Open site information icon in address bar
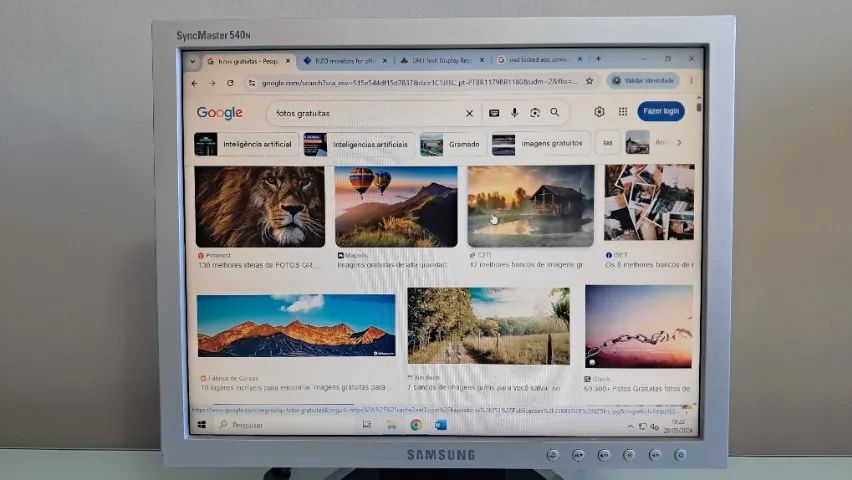Image resolution: width=852 pixels, height=480 pixels. pos(252,83)
